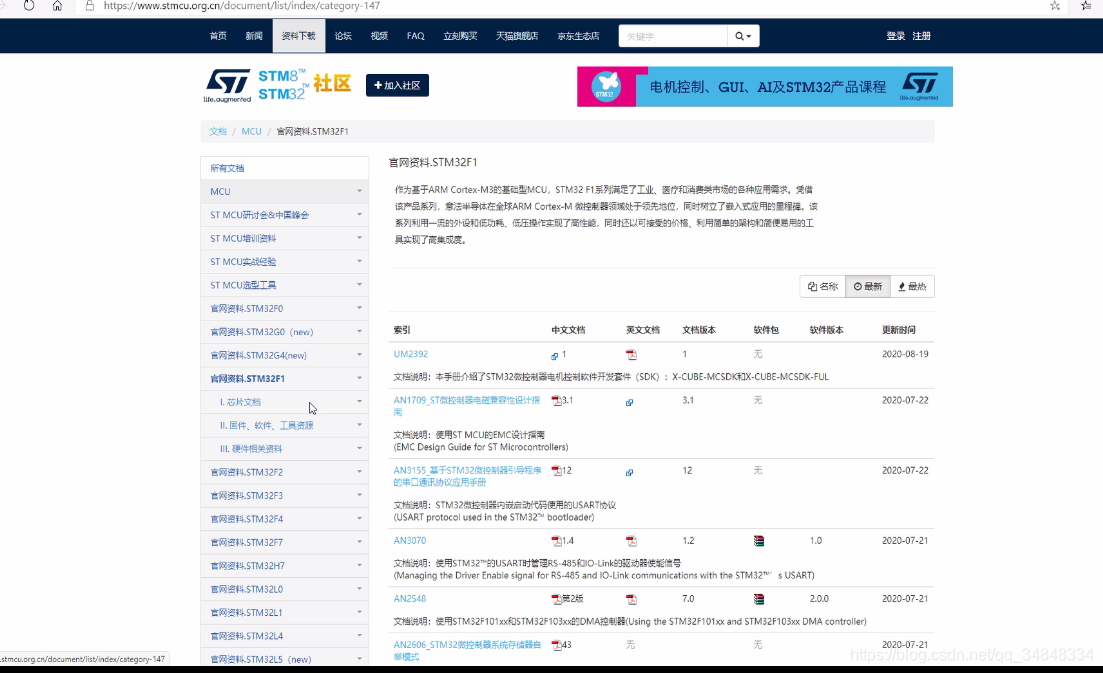Open 京东生态店 in top navigation
Screen dimensions: 1103x673
tap(578, 36)
